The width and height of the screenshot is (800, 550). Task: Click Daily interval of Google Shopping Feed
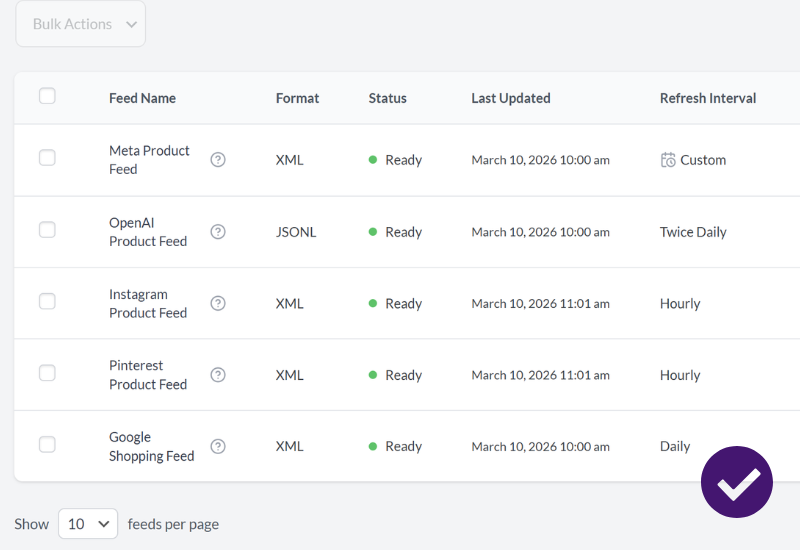point(675,446)
